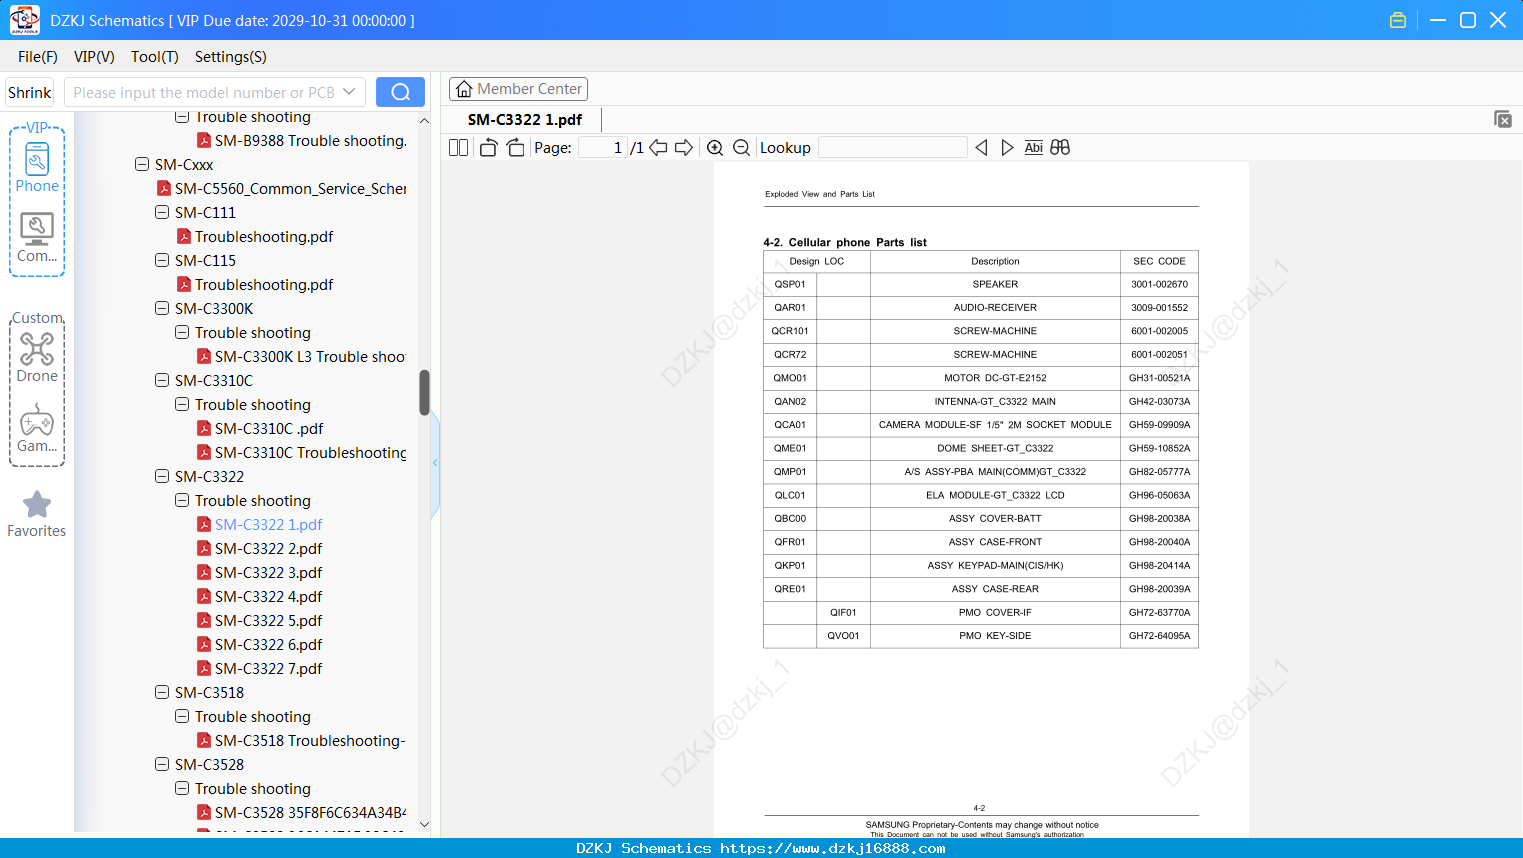Find previous lookup match triangle
Viewport: 1523px width, 858px height.
tap(981, 148)
